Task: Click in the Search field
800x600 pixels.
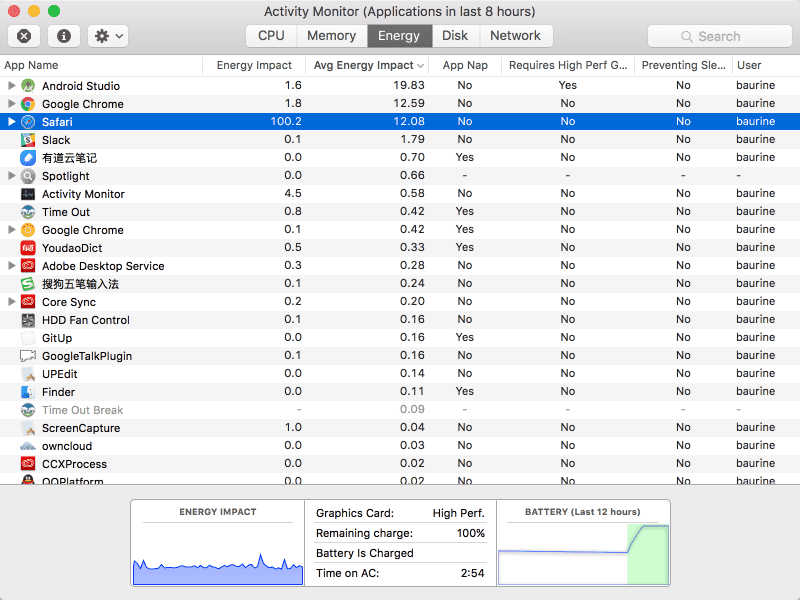Action: pyautogui.click(x=718, y=36)
